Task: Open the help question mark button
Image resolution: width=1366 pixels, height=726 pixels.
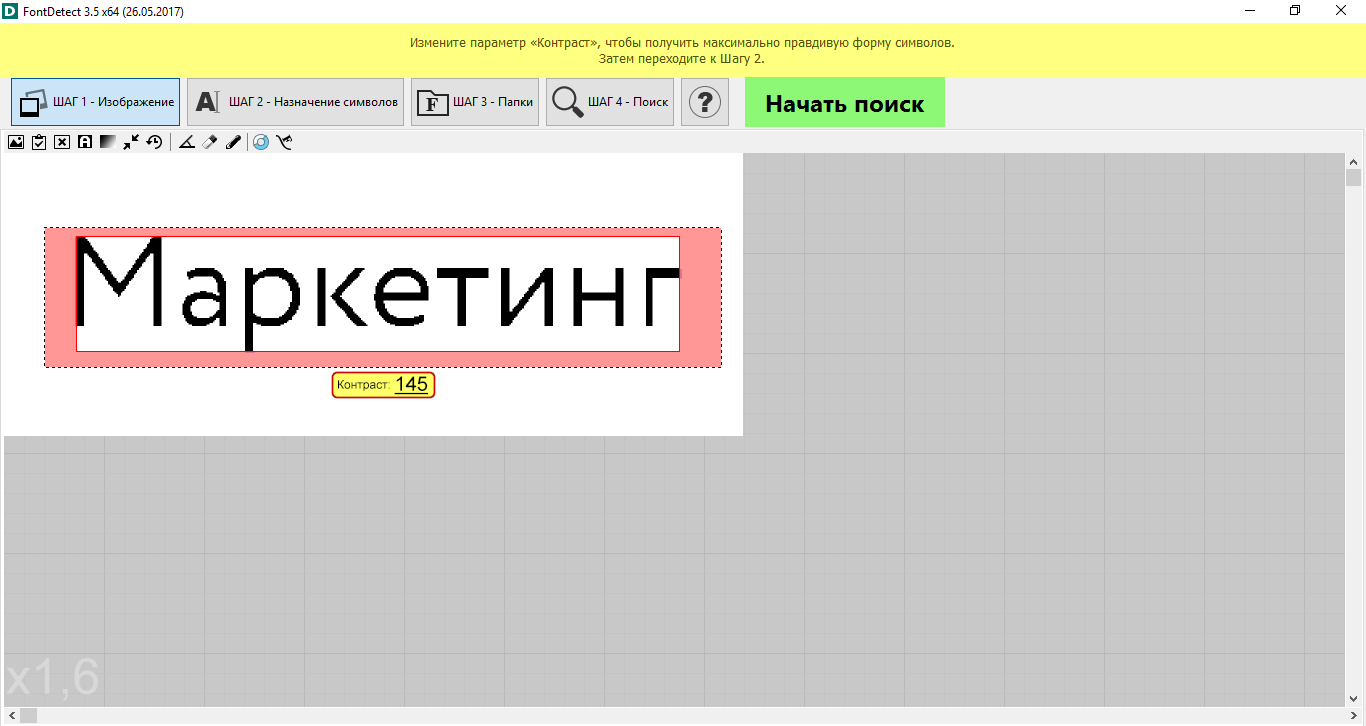Action: tap(705, 102)
